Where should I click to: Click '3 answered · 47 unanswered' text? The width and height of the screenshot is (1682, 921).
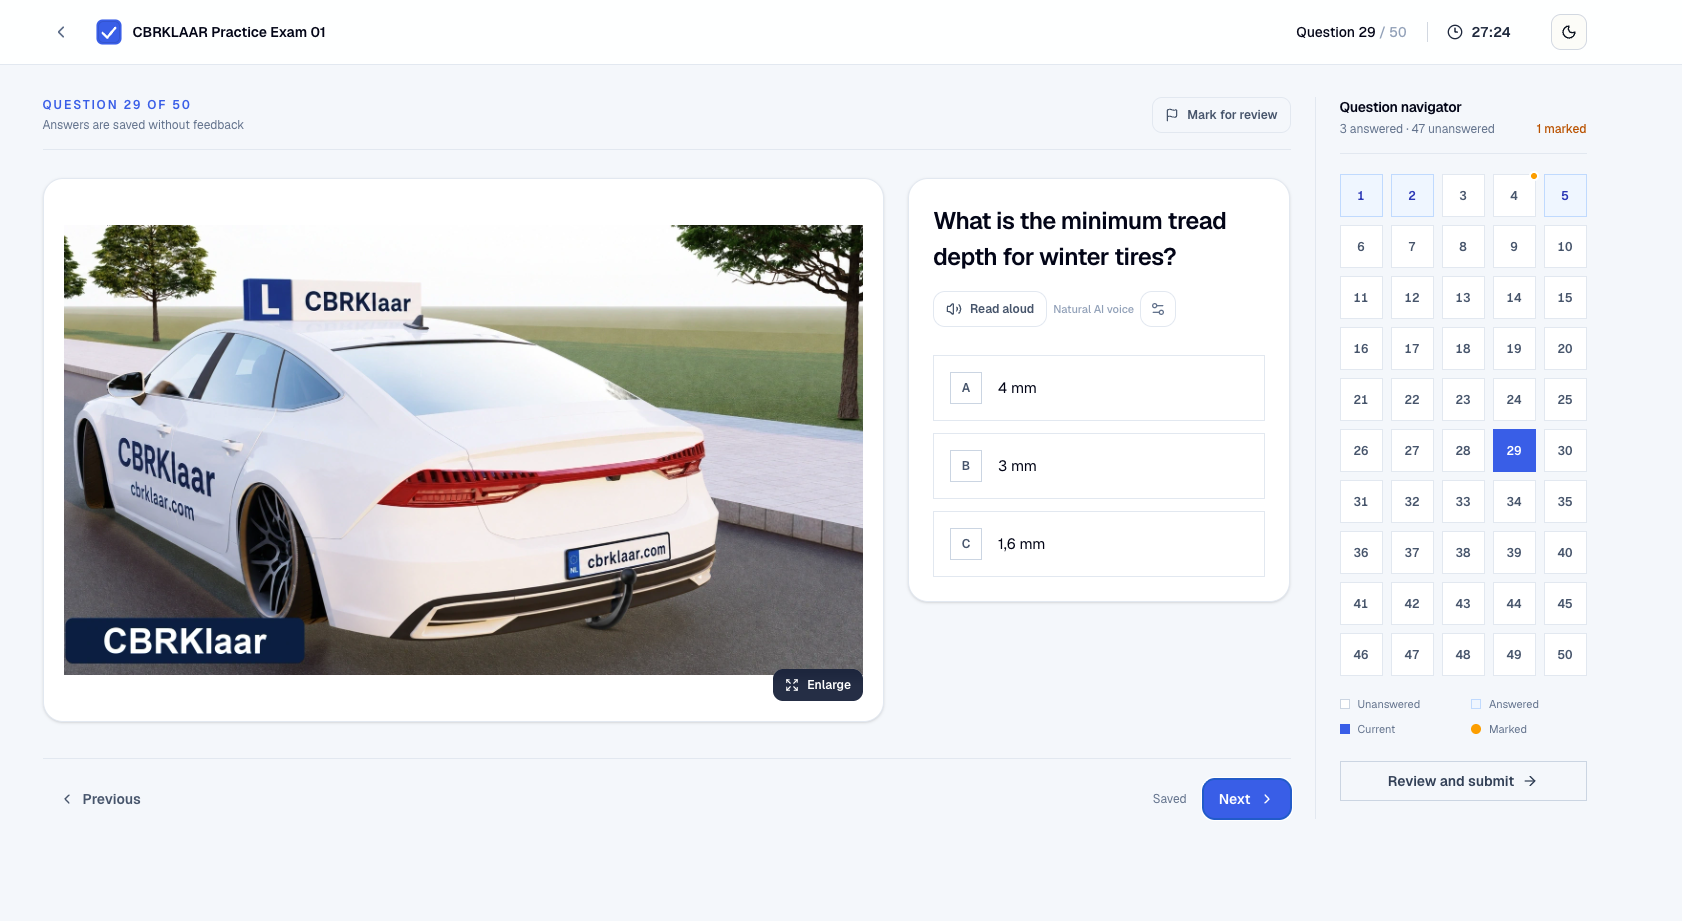pyautogui.click(x=1417, y=129)
